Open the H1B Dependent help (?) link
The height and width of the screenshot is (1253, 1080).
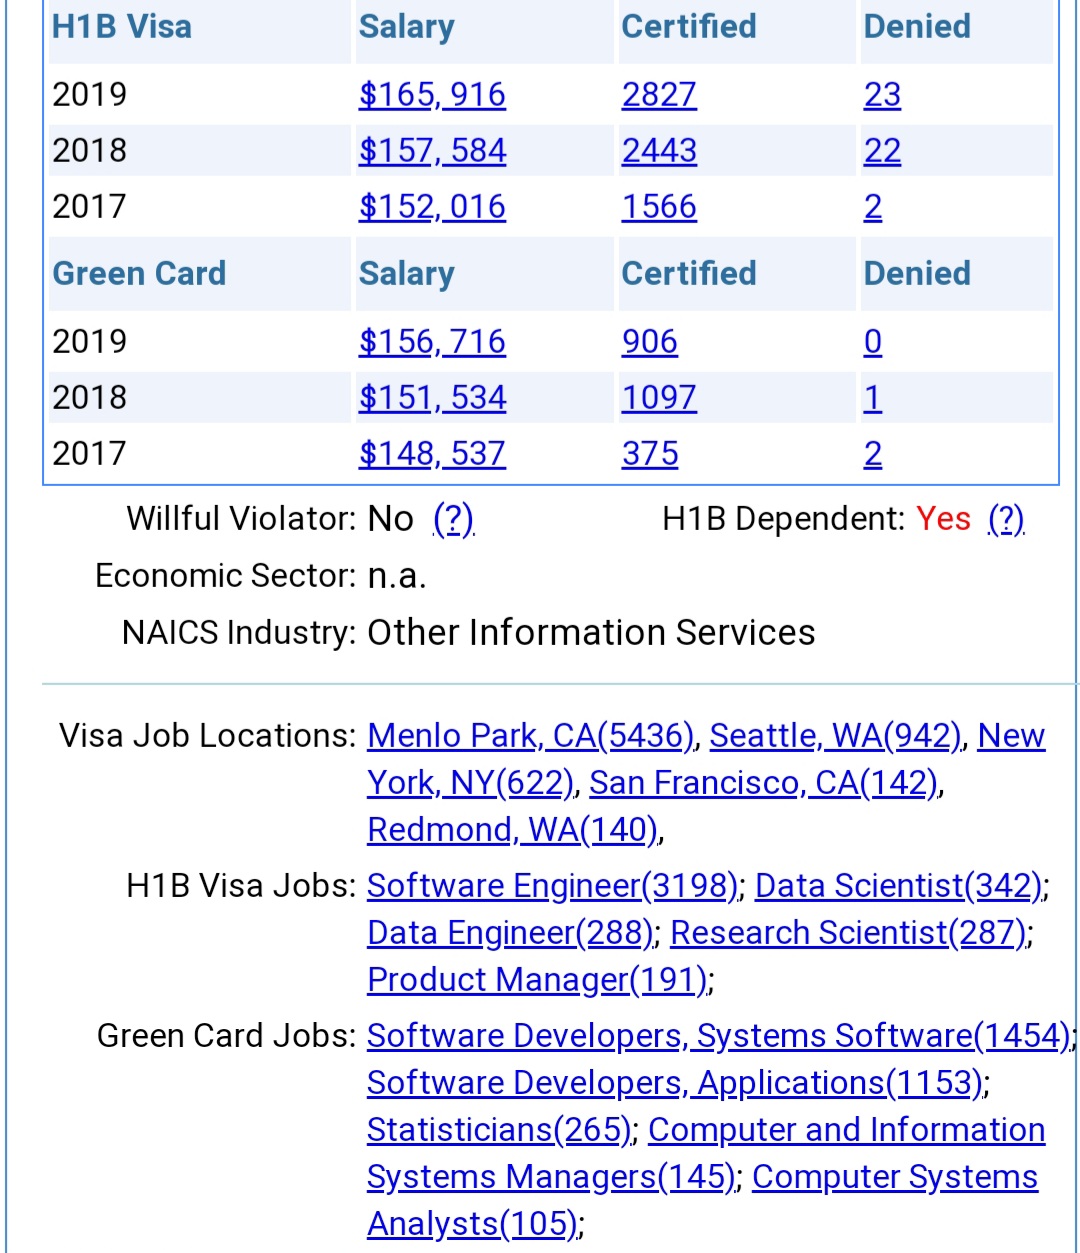1006,519
